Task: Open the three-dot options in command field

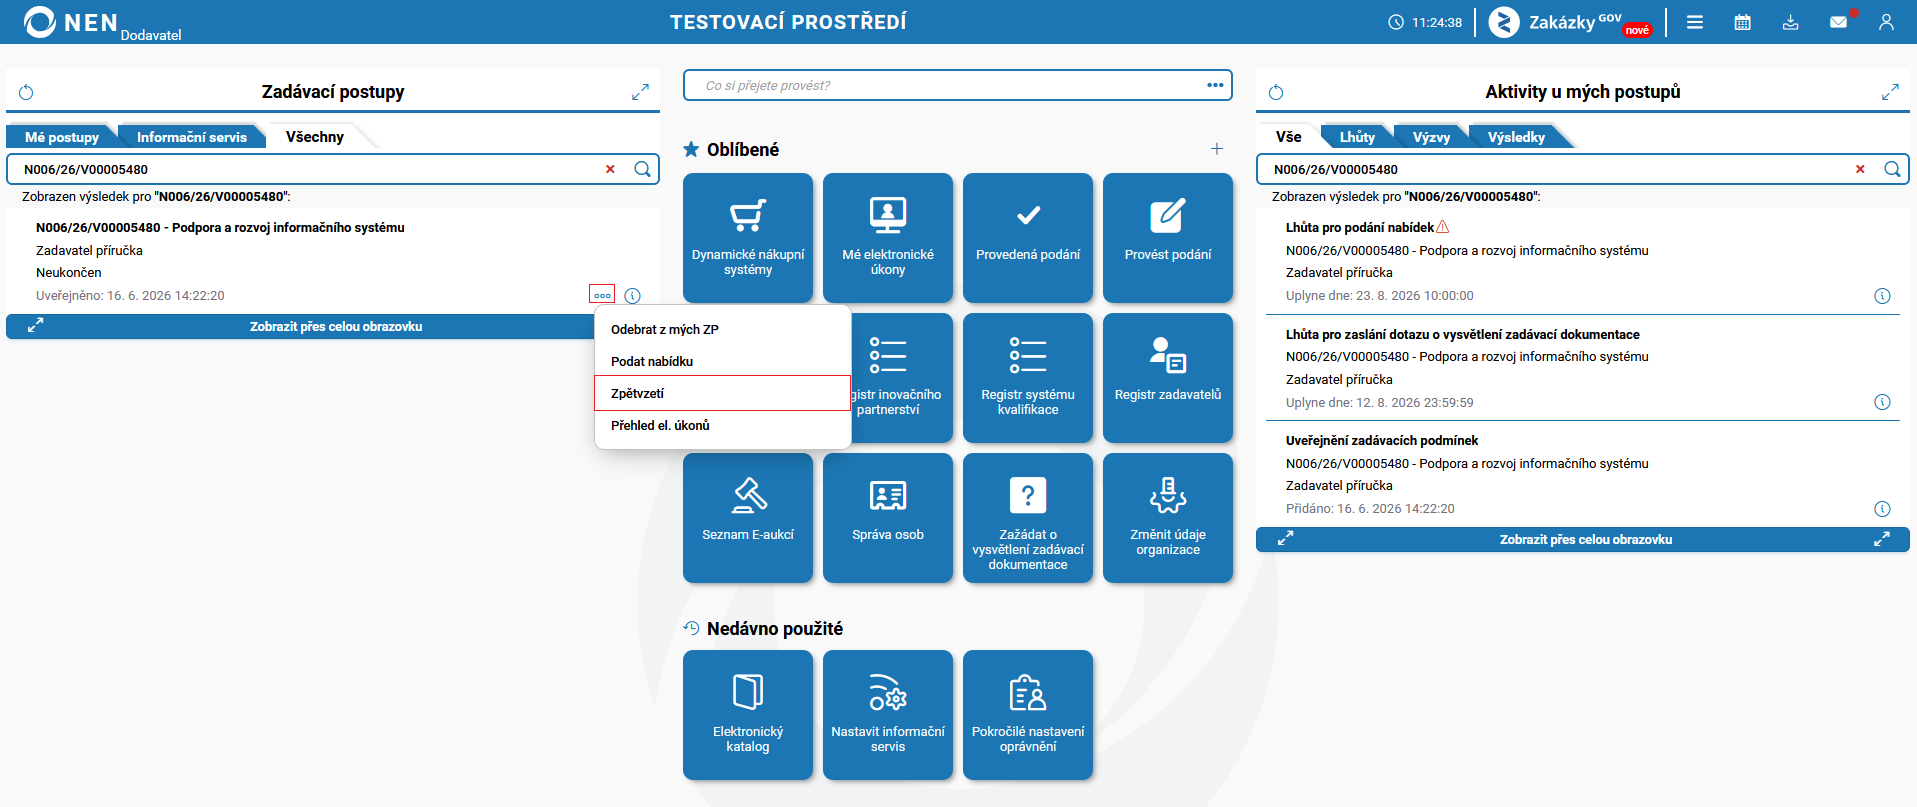Action: pyautogui.click(x=1215, y=85)
